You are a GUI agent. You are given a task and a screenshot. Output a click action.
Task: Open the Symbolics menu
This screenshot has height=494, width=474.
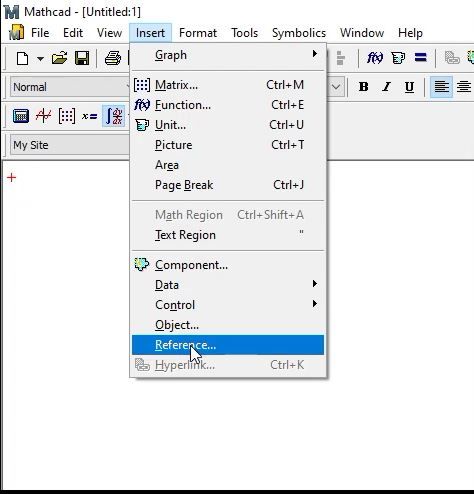click(299, 33)
